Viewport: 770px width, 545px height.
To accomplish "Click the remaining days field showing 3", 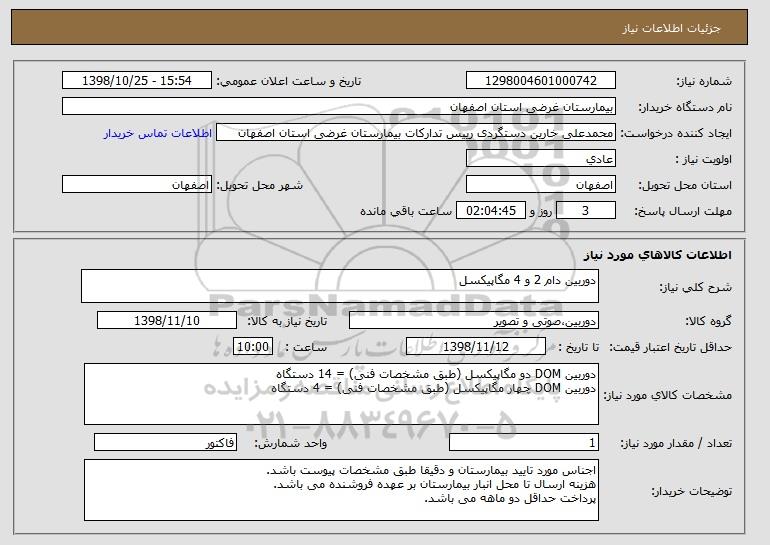I will pos(585,211).
